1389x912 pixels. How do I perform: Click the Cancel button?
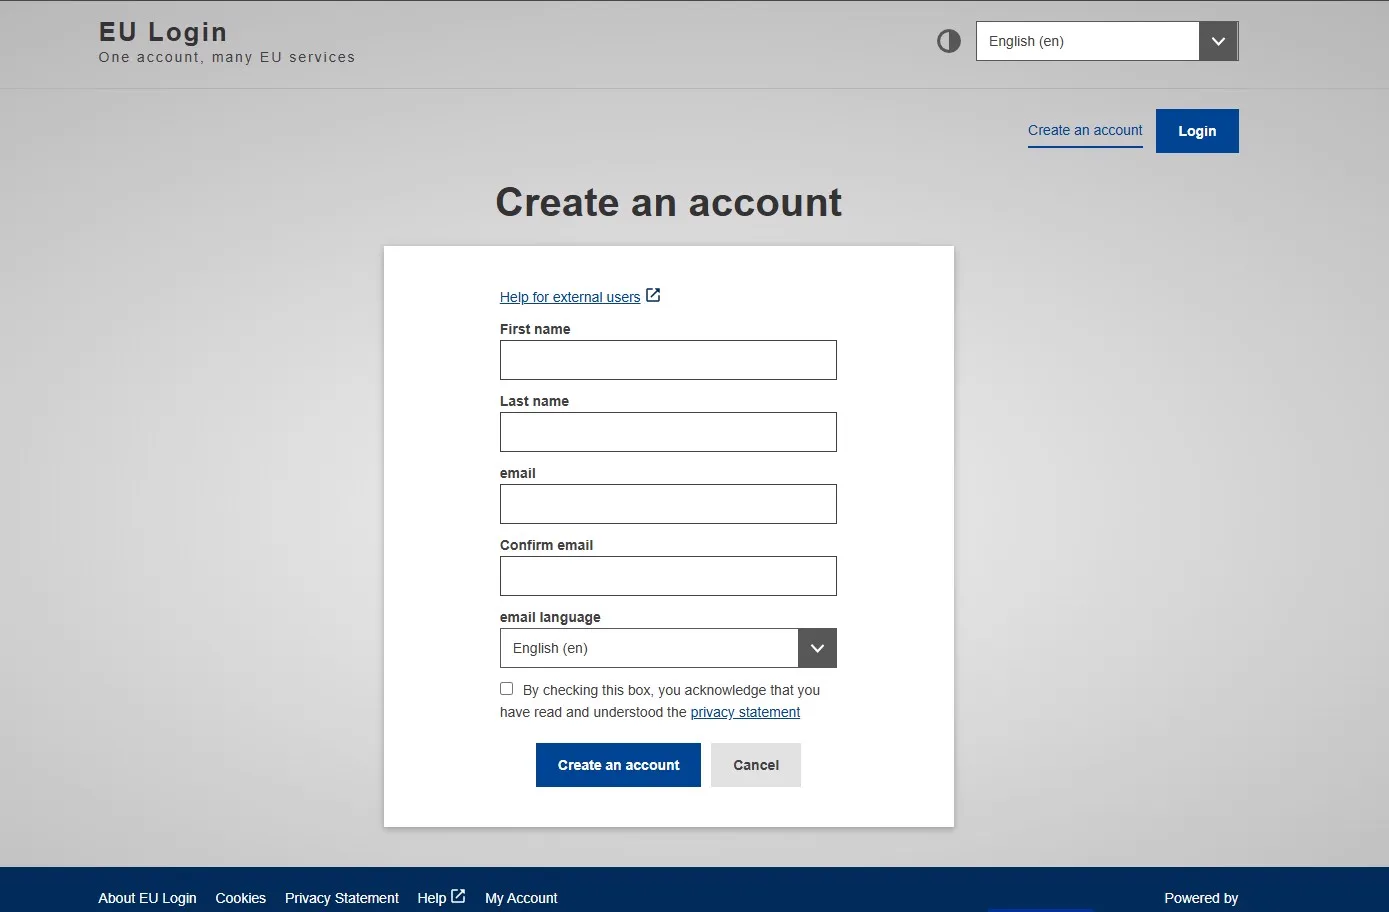[756, 765]
